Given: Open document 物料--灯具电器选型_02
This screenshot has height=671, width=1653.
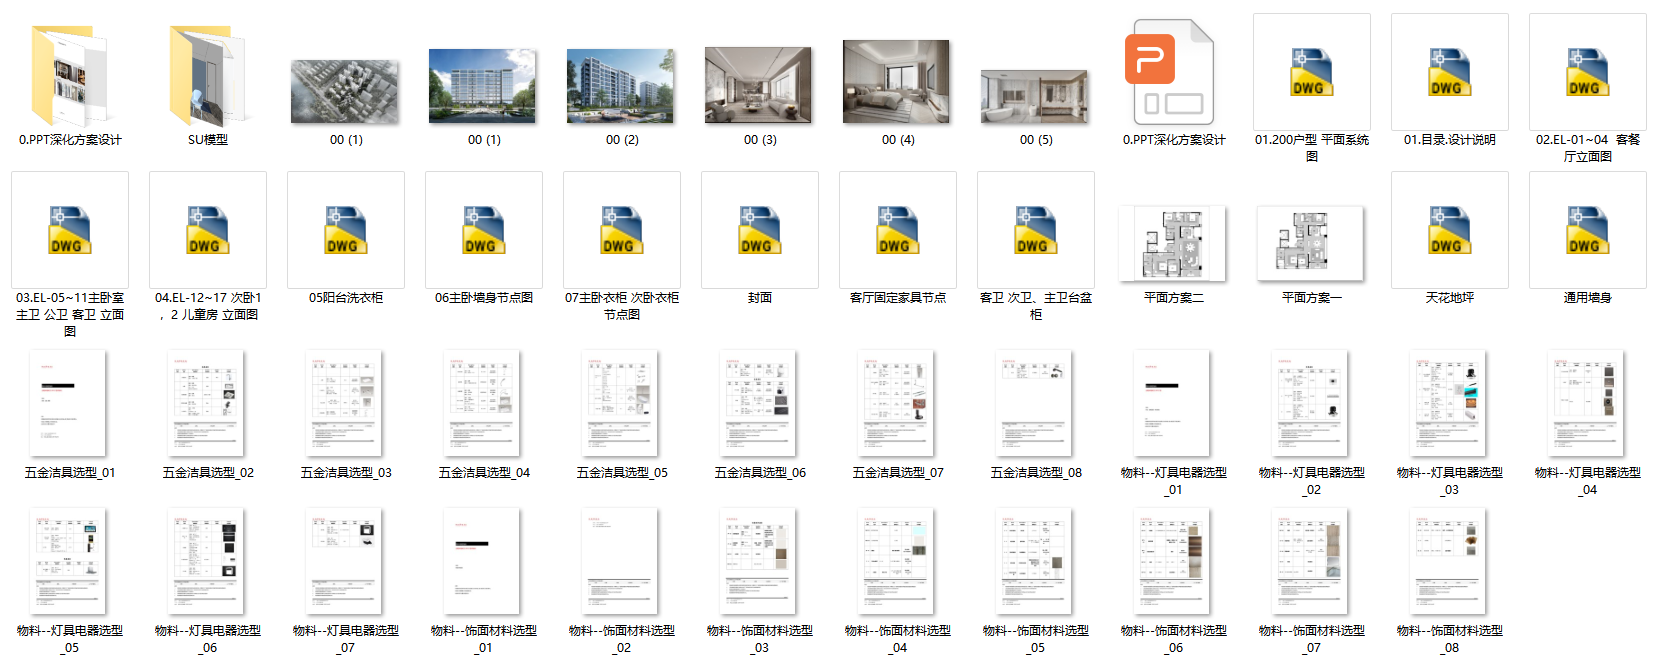Looking at the screenshot, I should point(1310,403).
